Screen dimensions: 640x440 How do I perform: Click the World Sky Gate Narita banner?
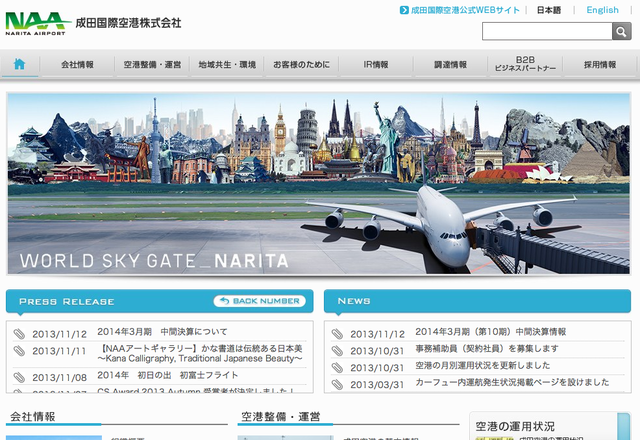319,184
